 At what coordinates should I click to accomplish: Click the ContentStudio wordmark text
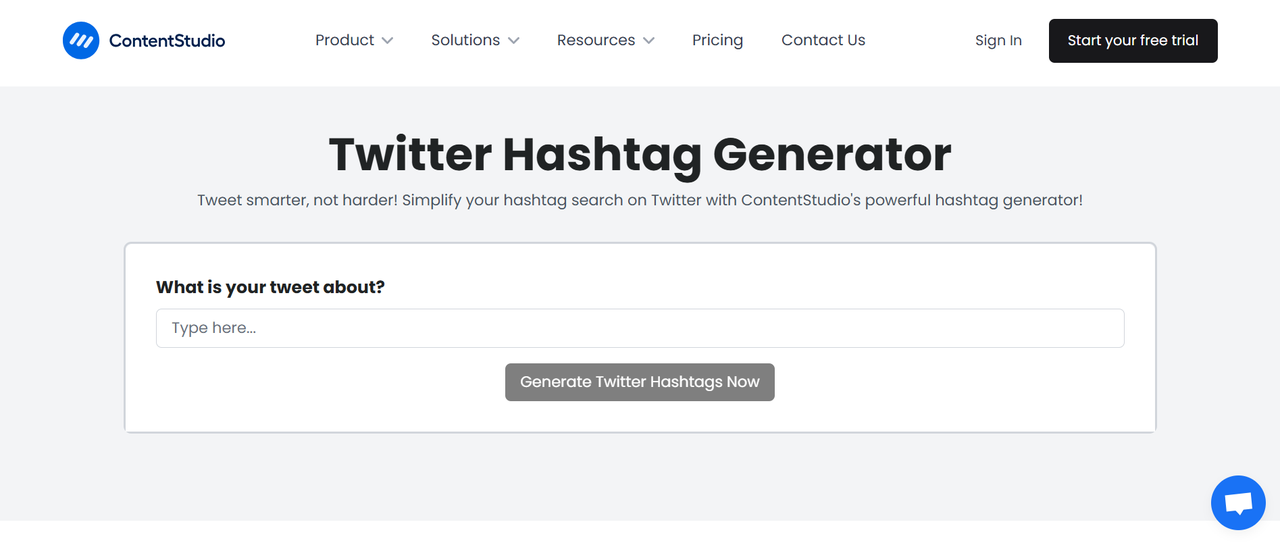pos(167,41)
